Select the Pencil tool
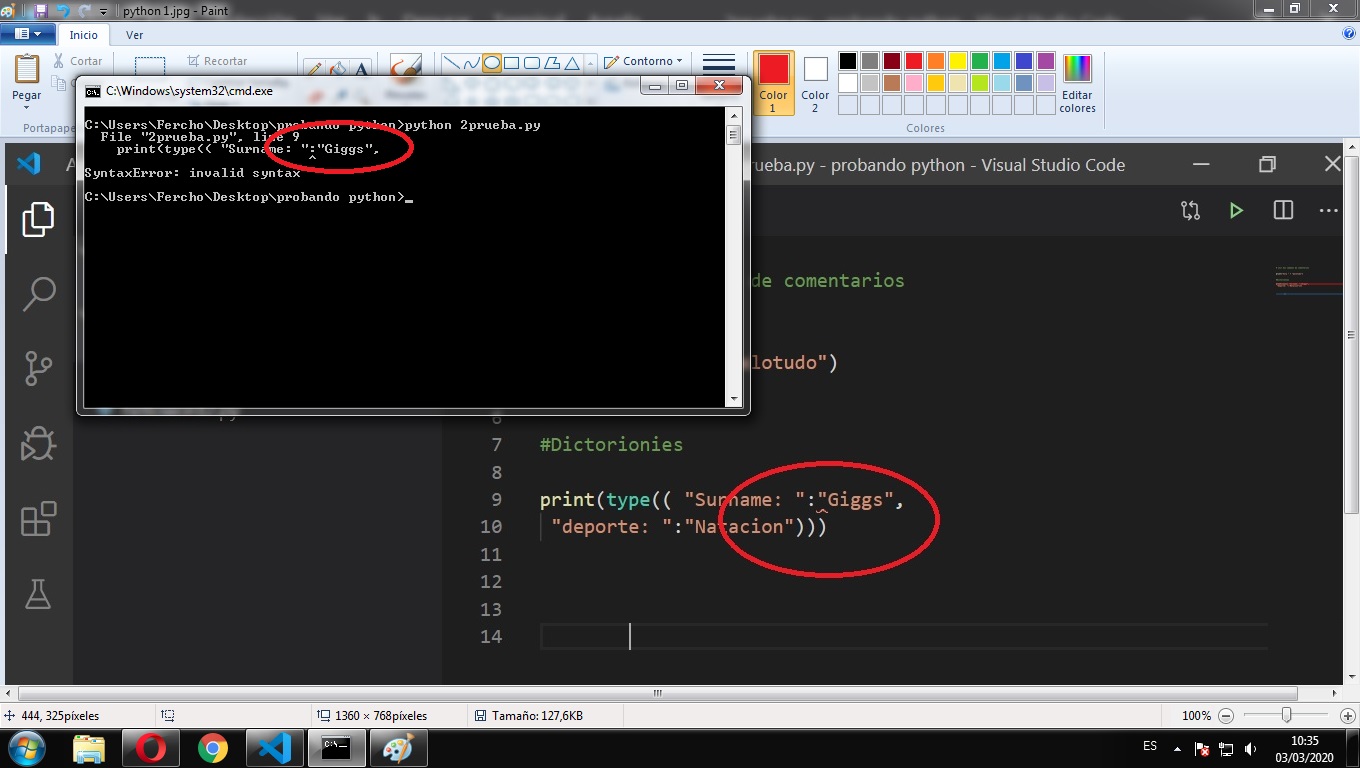 point(314,68)
